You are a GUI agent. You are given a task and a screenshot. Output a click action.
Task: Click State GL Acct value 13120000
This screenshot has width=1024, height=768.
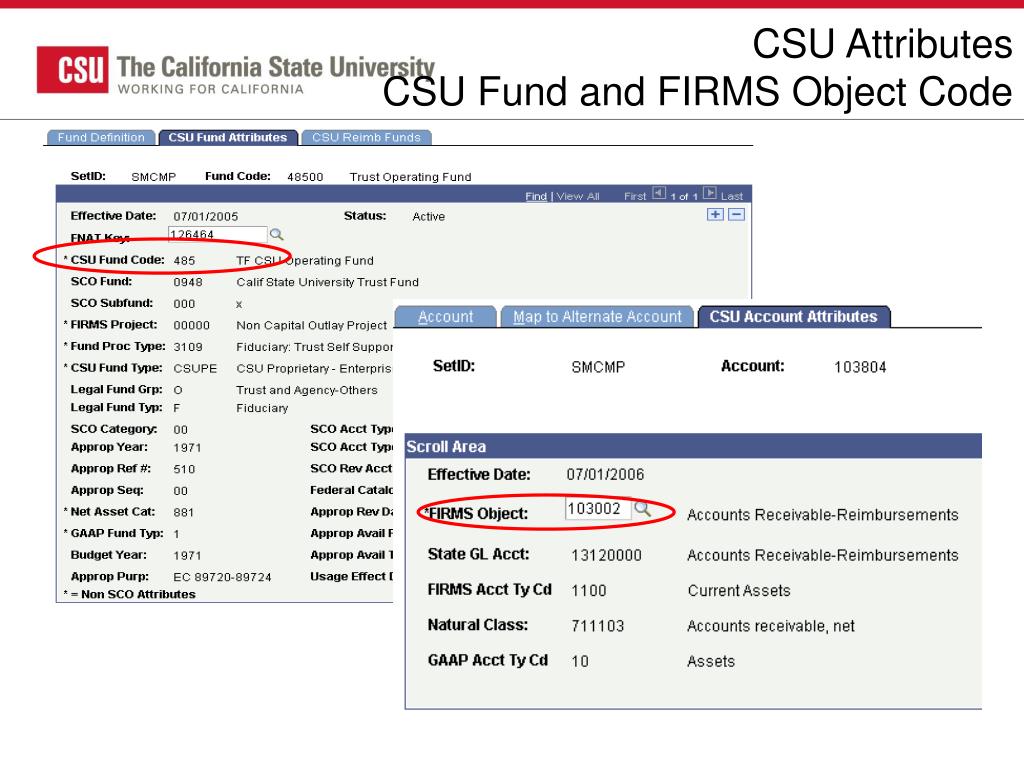pos(606,555)
